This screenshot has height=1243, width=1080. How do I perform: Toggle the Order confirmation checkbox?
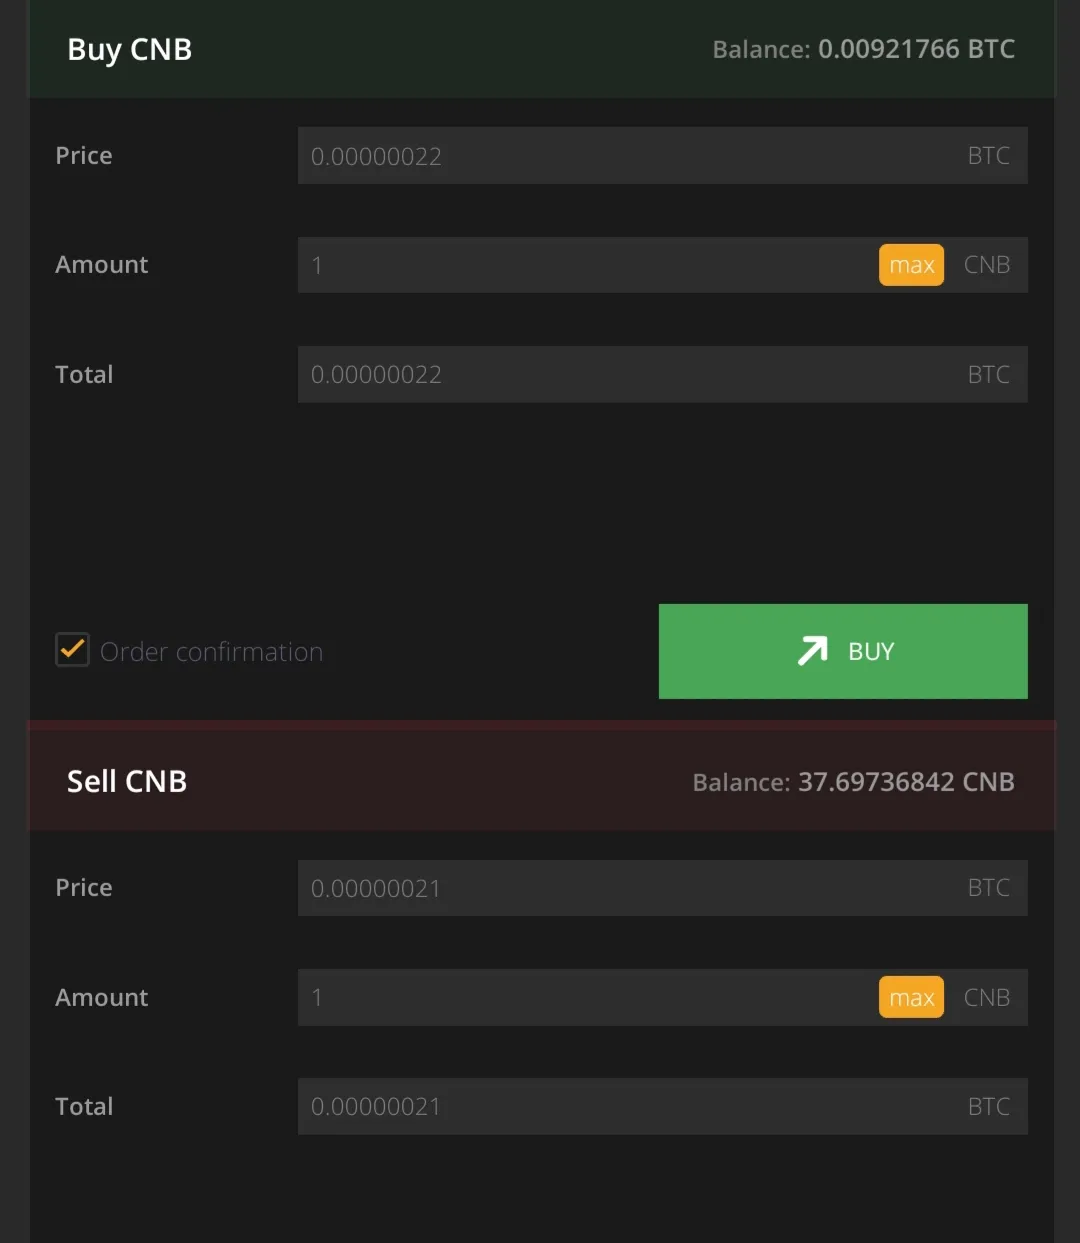[x=72, y=650]
